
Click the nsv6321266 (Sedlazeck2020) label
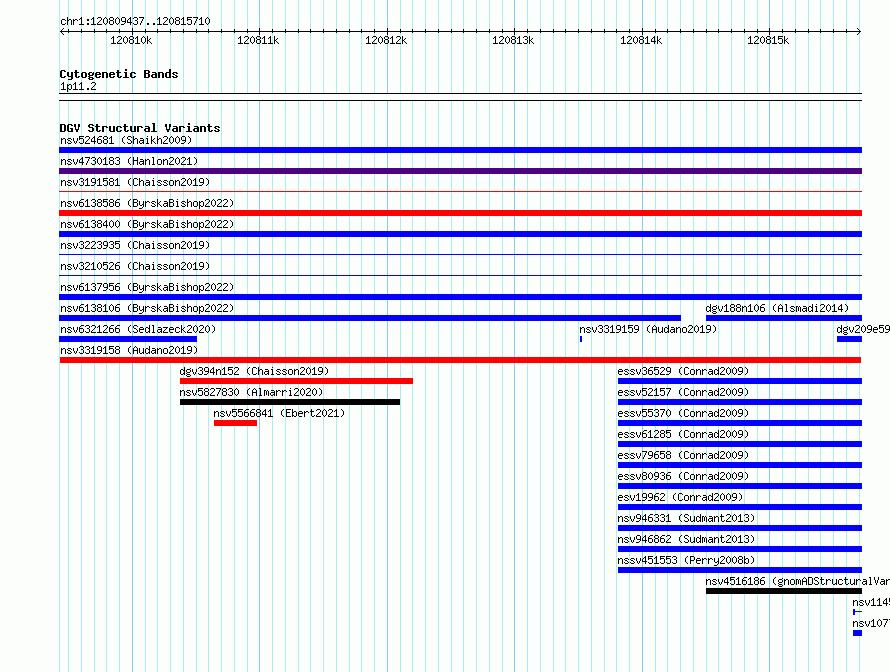[x=138, y=329]
